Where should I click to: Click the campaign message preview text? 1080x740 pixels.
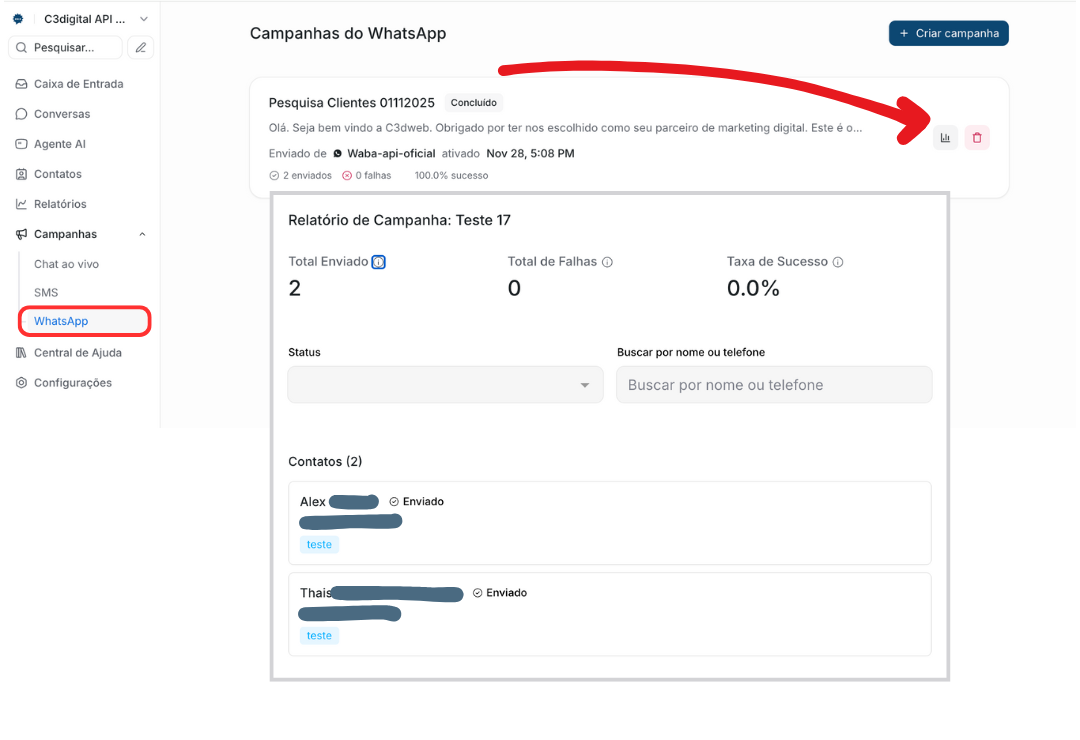(x=565, y=128)
